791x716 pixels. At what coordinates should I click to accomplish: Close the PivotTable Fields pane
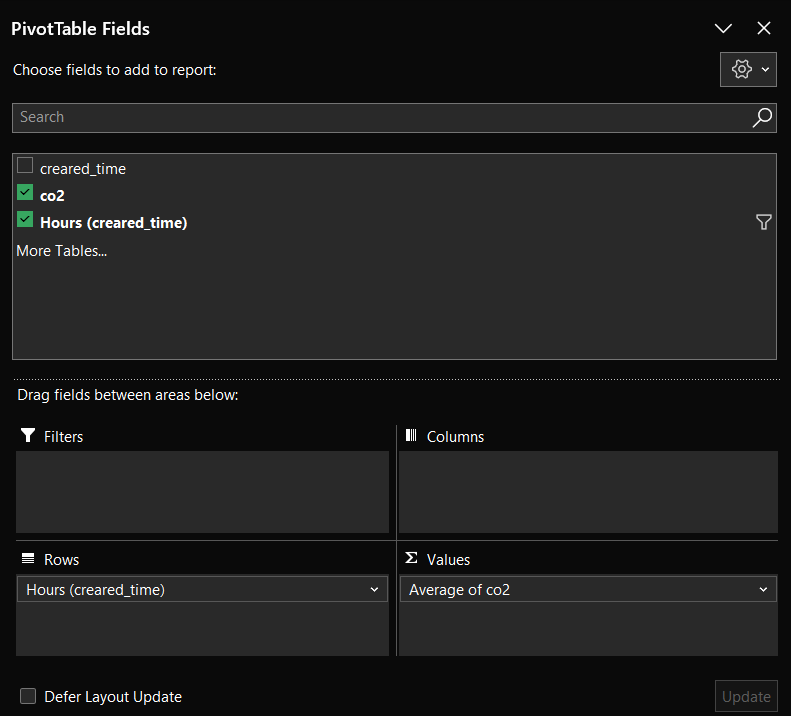(764, 28)
